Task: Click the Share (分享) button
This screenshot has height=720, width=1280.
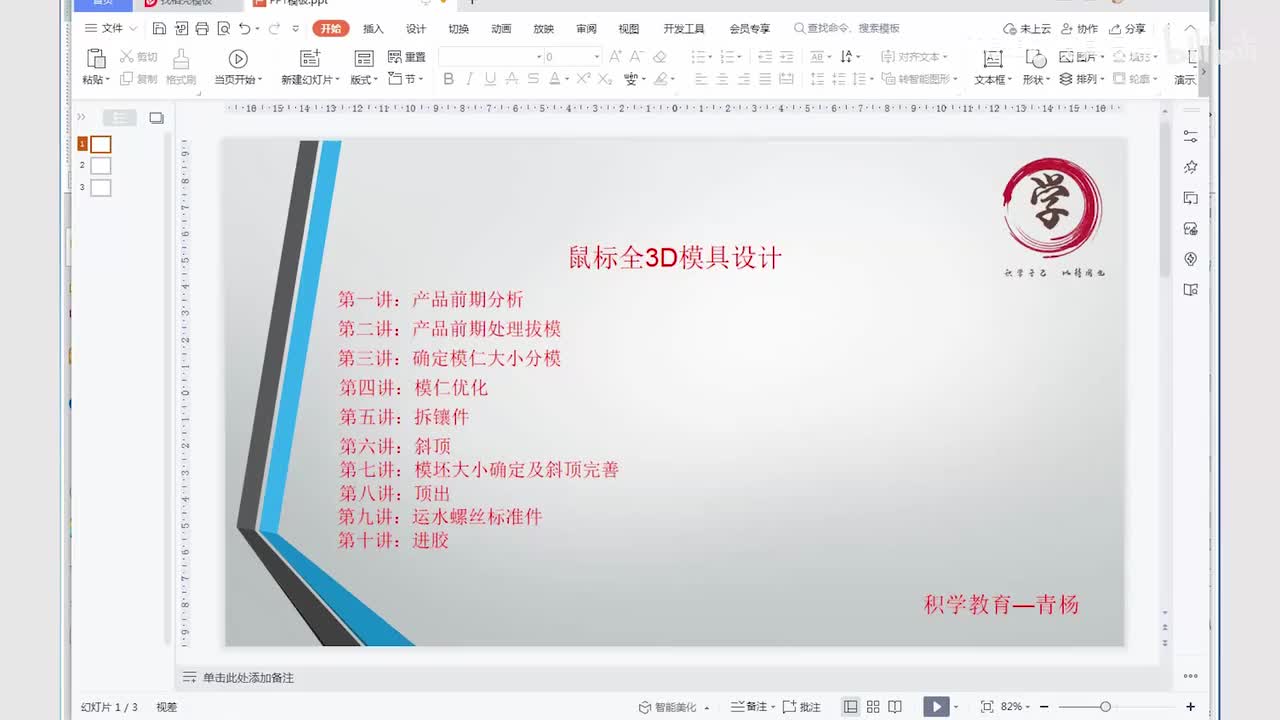Action: [1127, 28]
